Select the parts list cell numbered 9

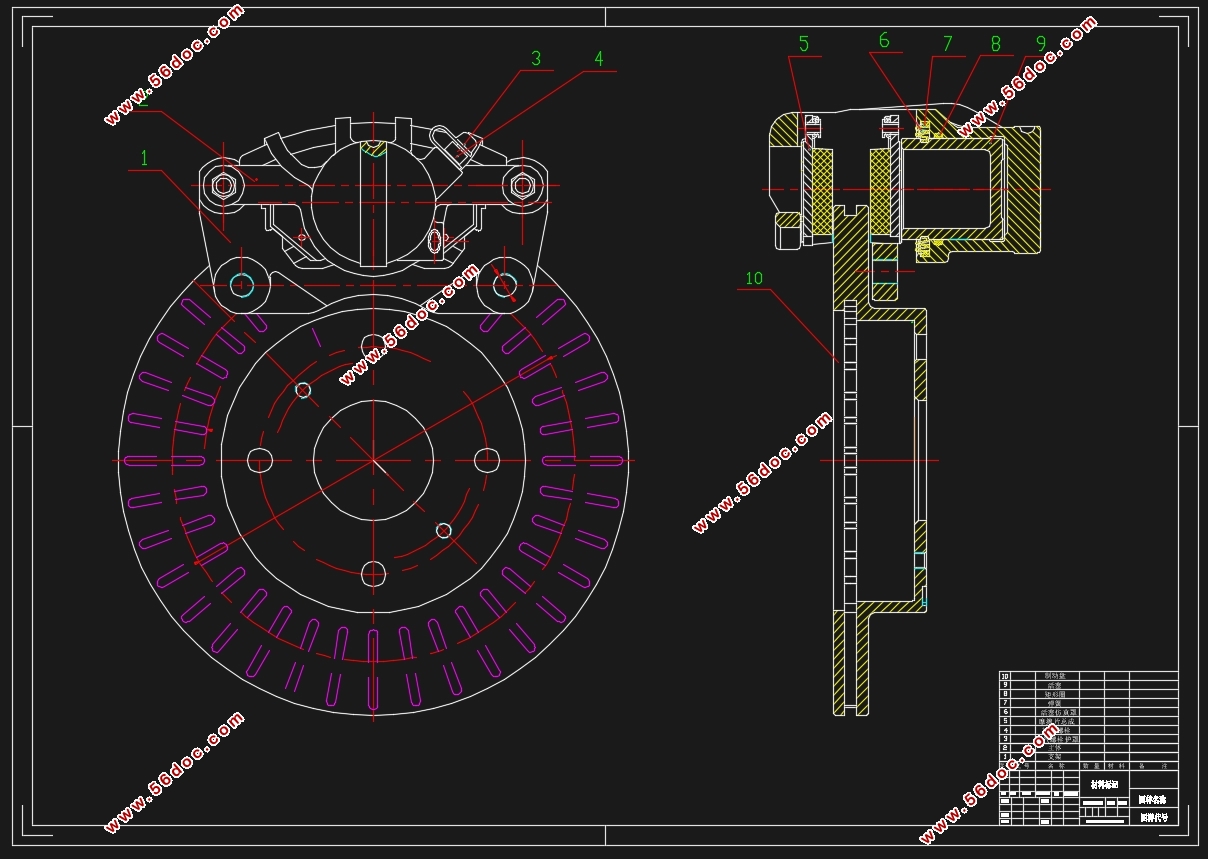[1005, 685]
